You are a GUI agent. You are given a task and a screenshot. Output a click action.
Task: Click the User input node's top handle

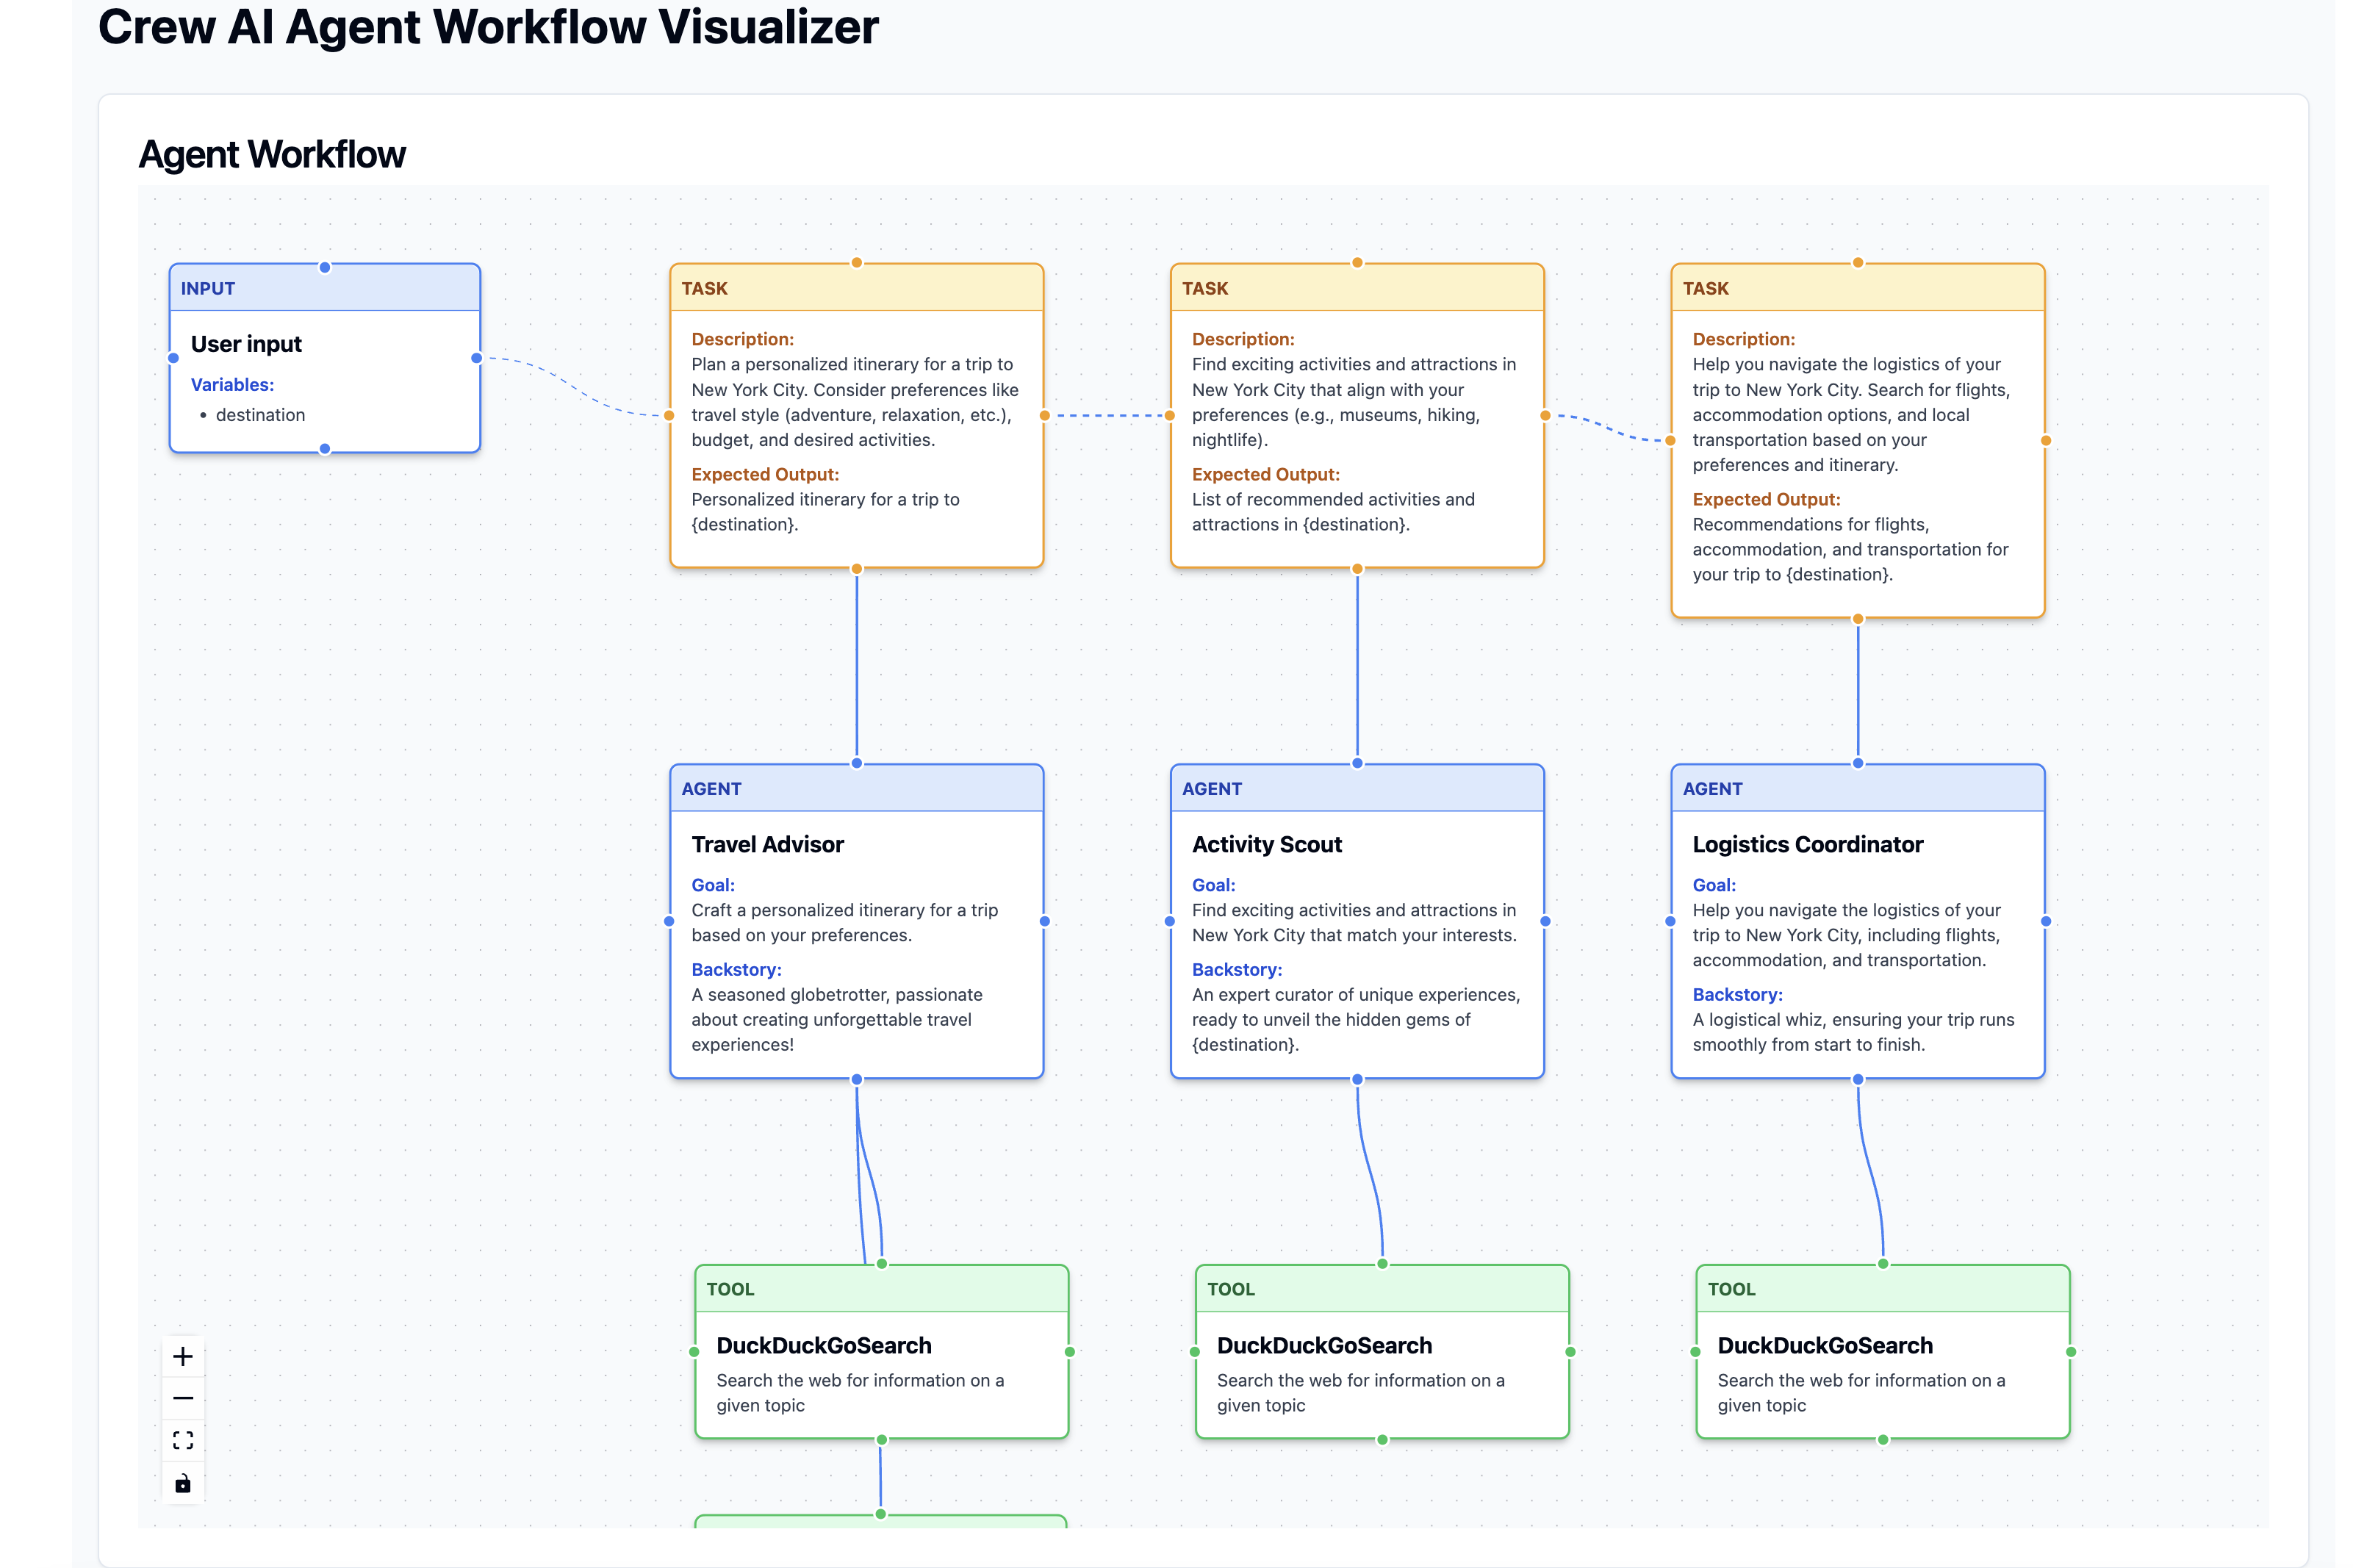324,267
